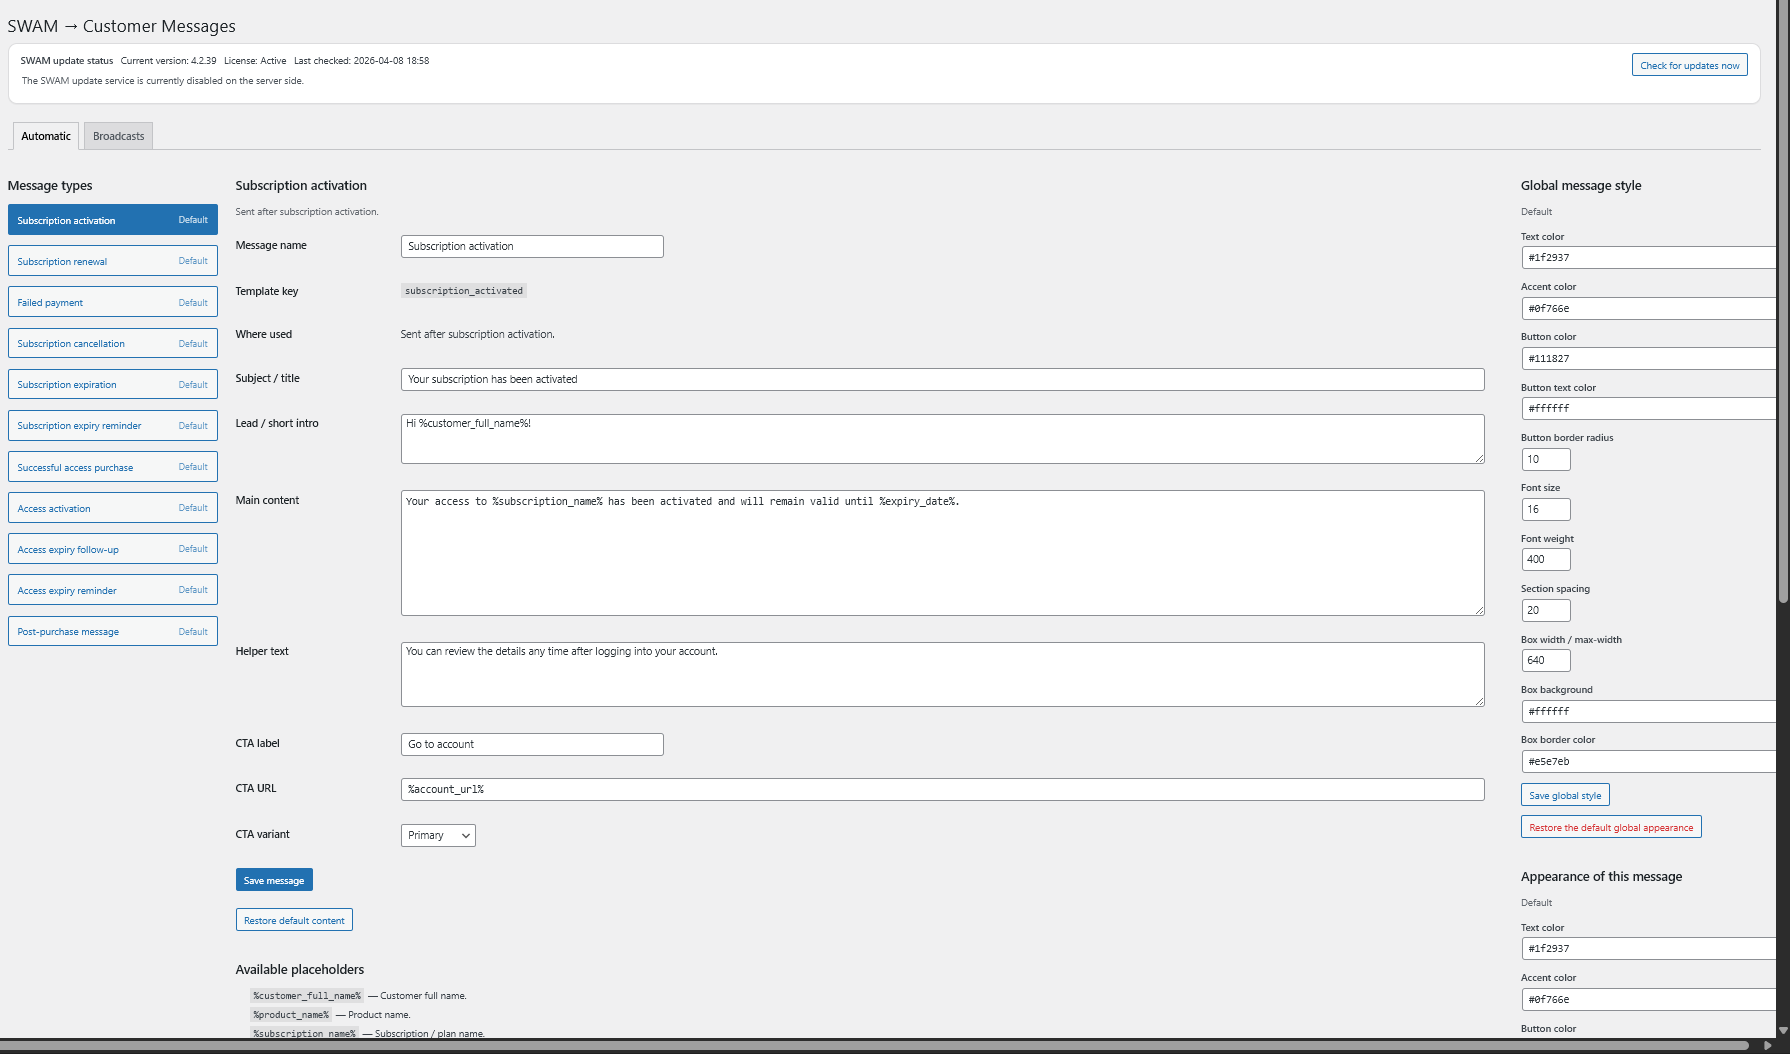Click Save global style
The image size is (1790, 1054).
coord(1565,794)
